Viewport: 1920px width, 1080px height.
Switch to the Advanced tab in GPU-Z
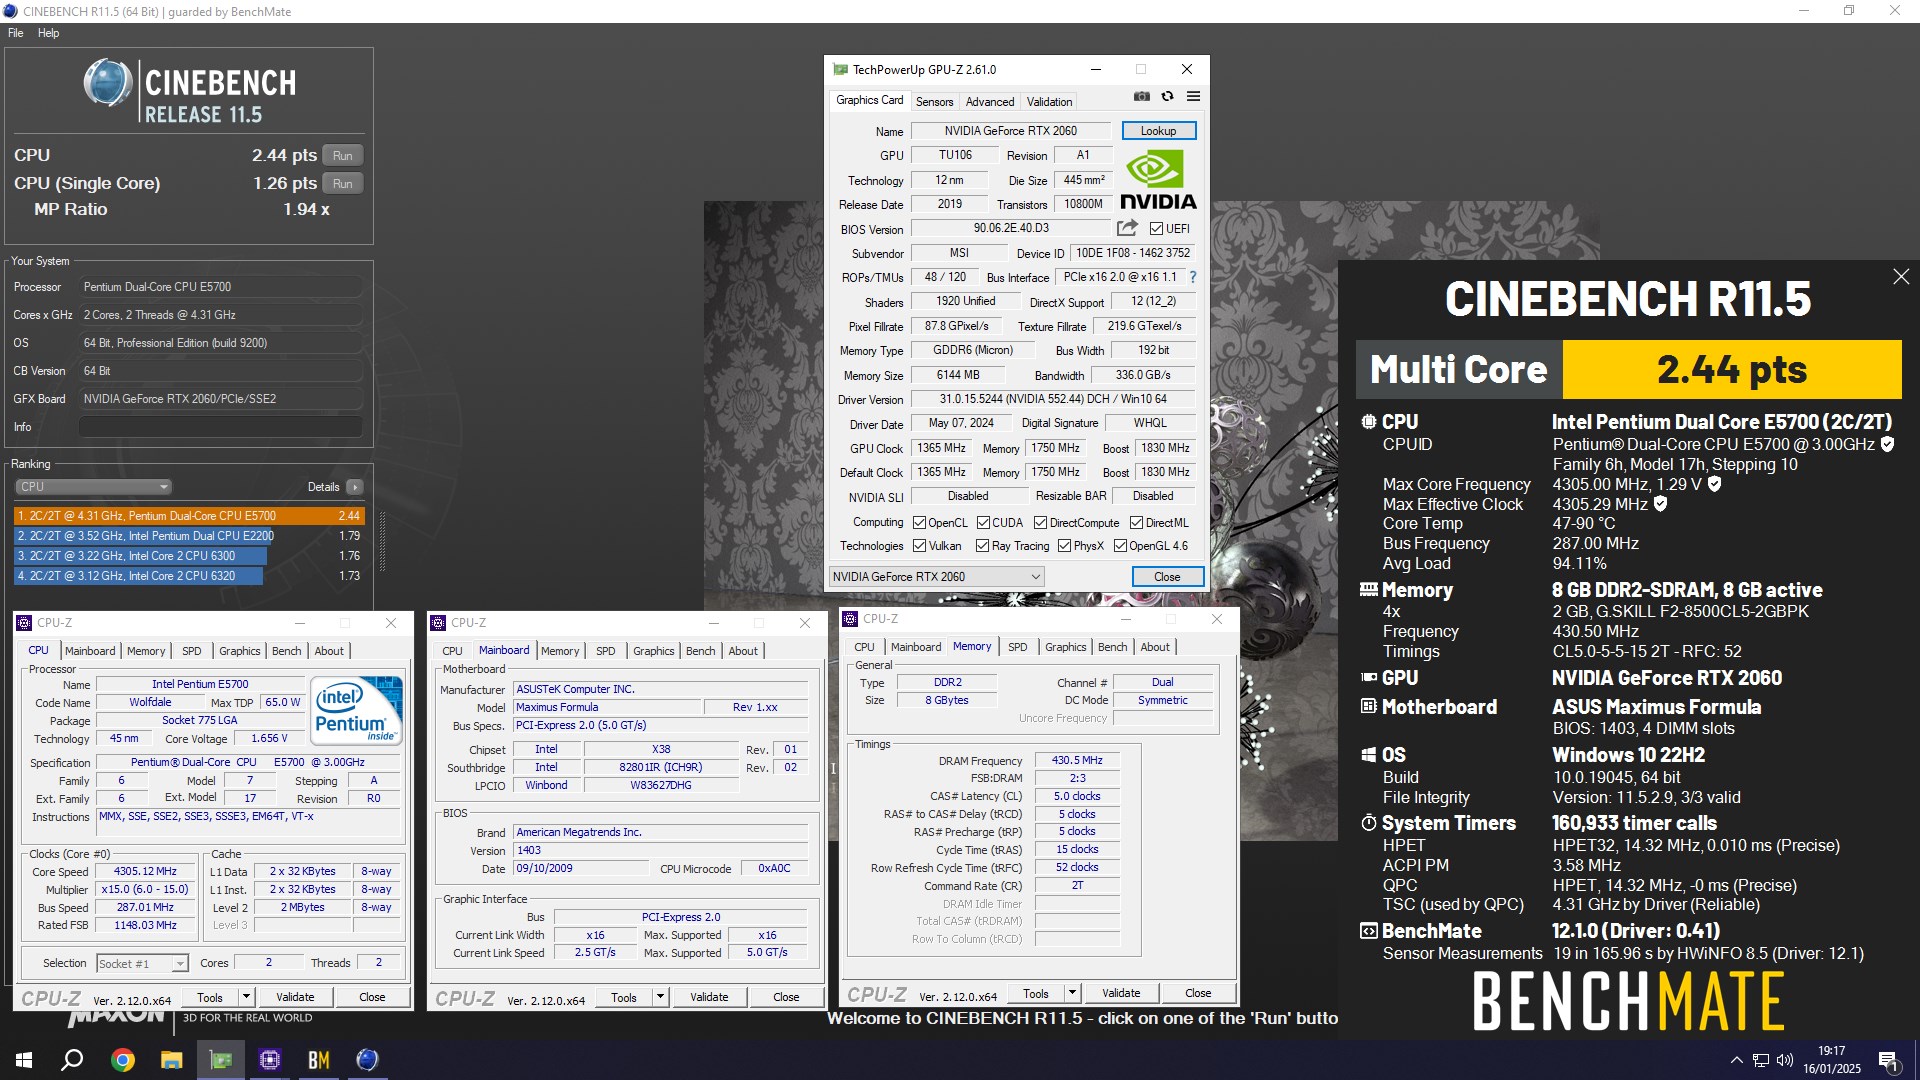coord(989,102)
